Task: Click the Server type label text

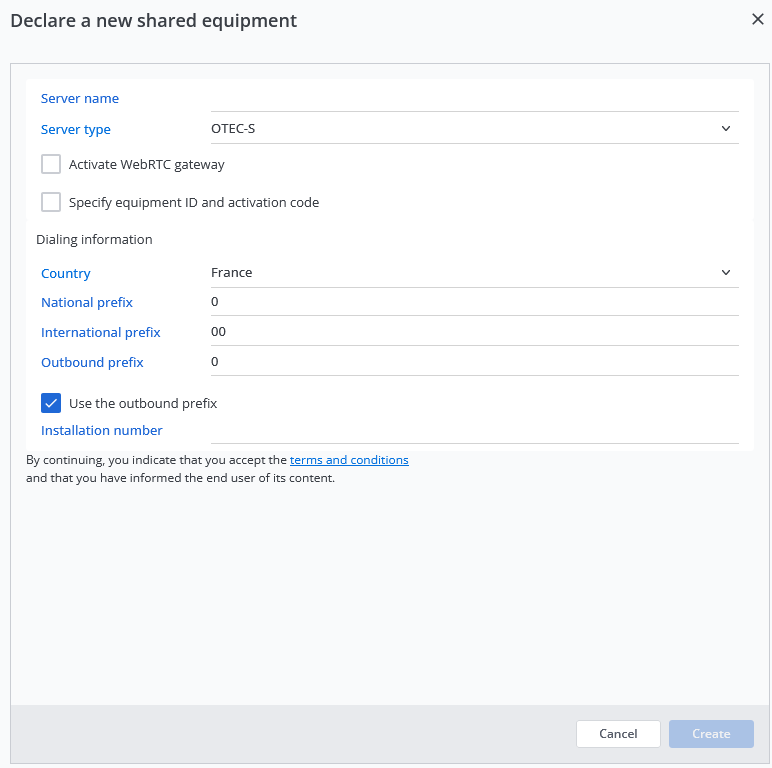Action: 76,129
